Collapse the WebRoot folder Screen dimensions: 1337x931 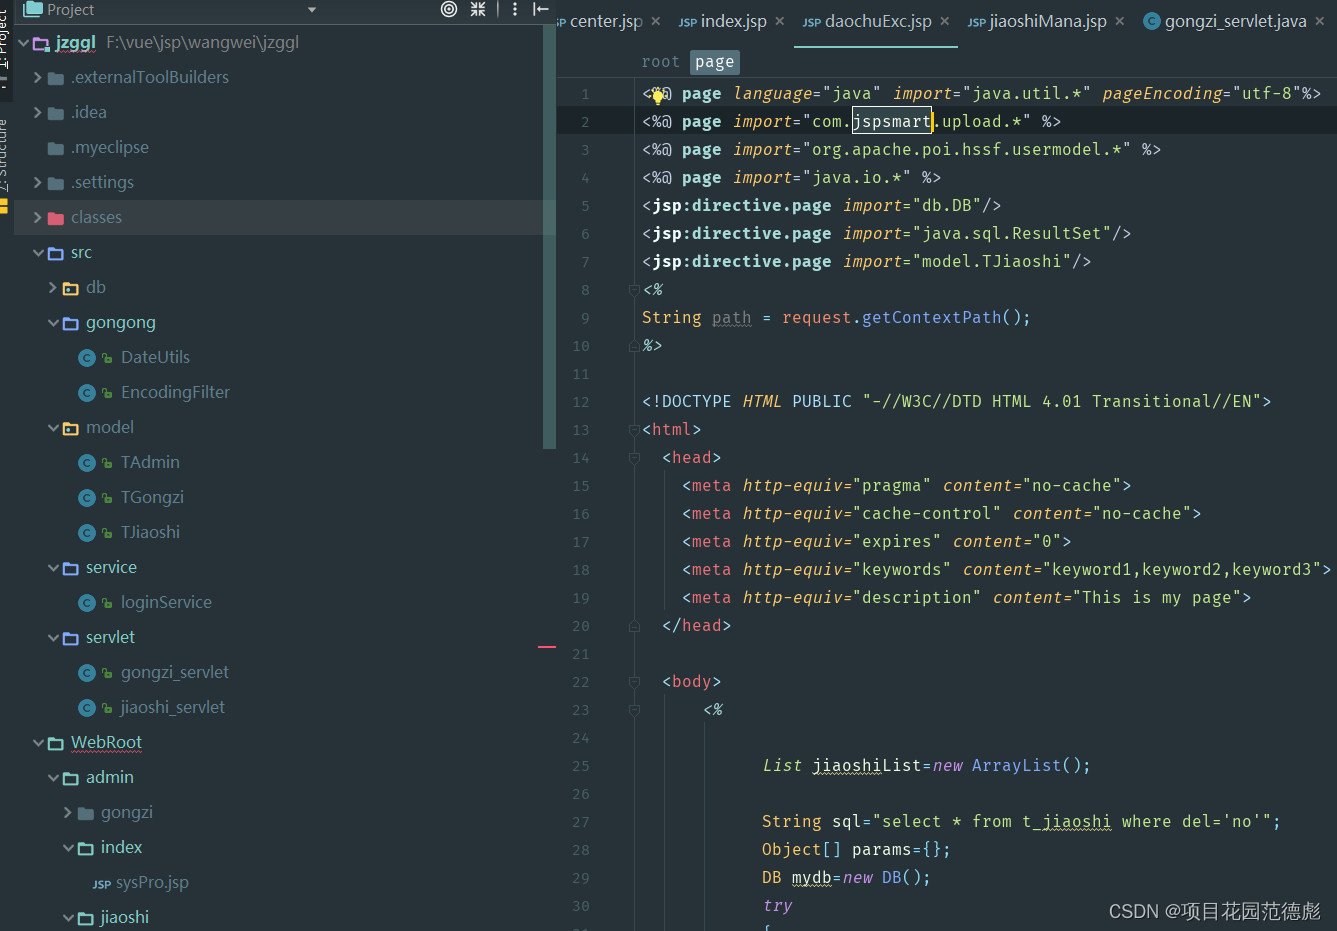pyautogui.click(x=38, y=743)
